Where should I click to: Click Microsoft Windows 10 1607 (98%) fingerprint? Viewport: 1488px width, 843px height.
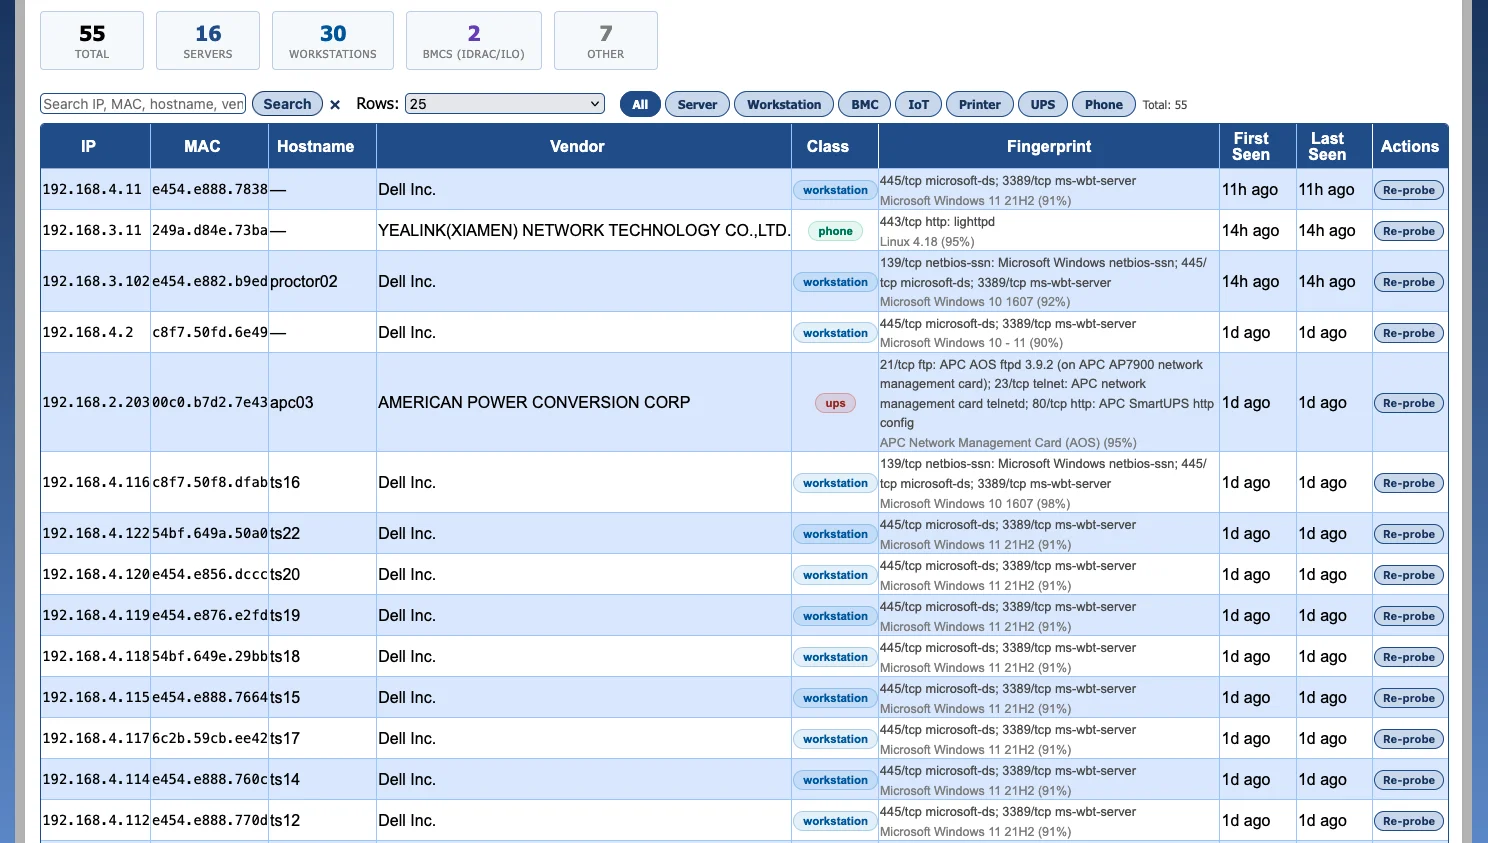point(975,503)
